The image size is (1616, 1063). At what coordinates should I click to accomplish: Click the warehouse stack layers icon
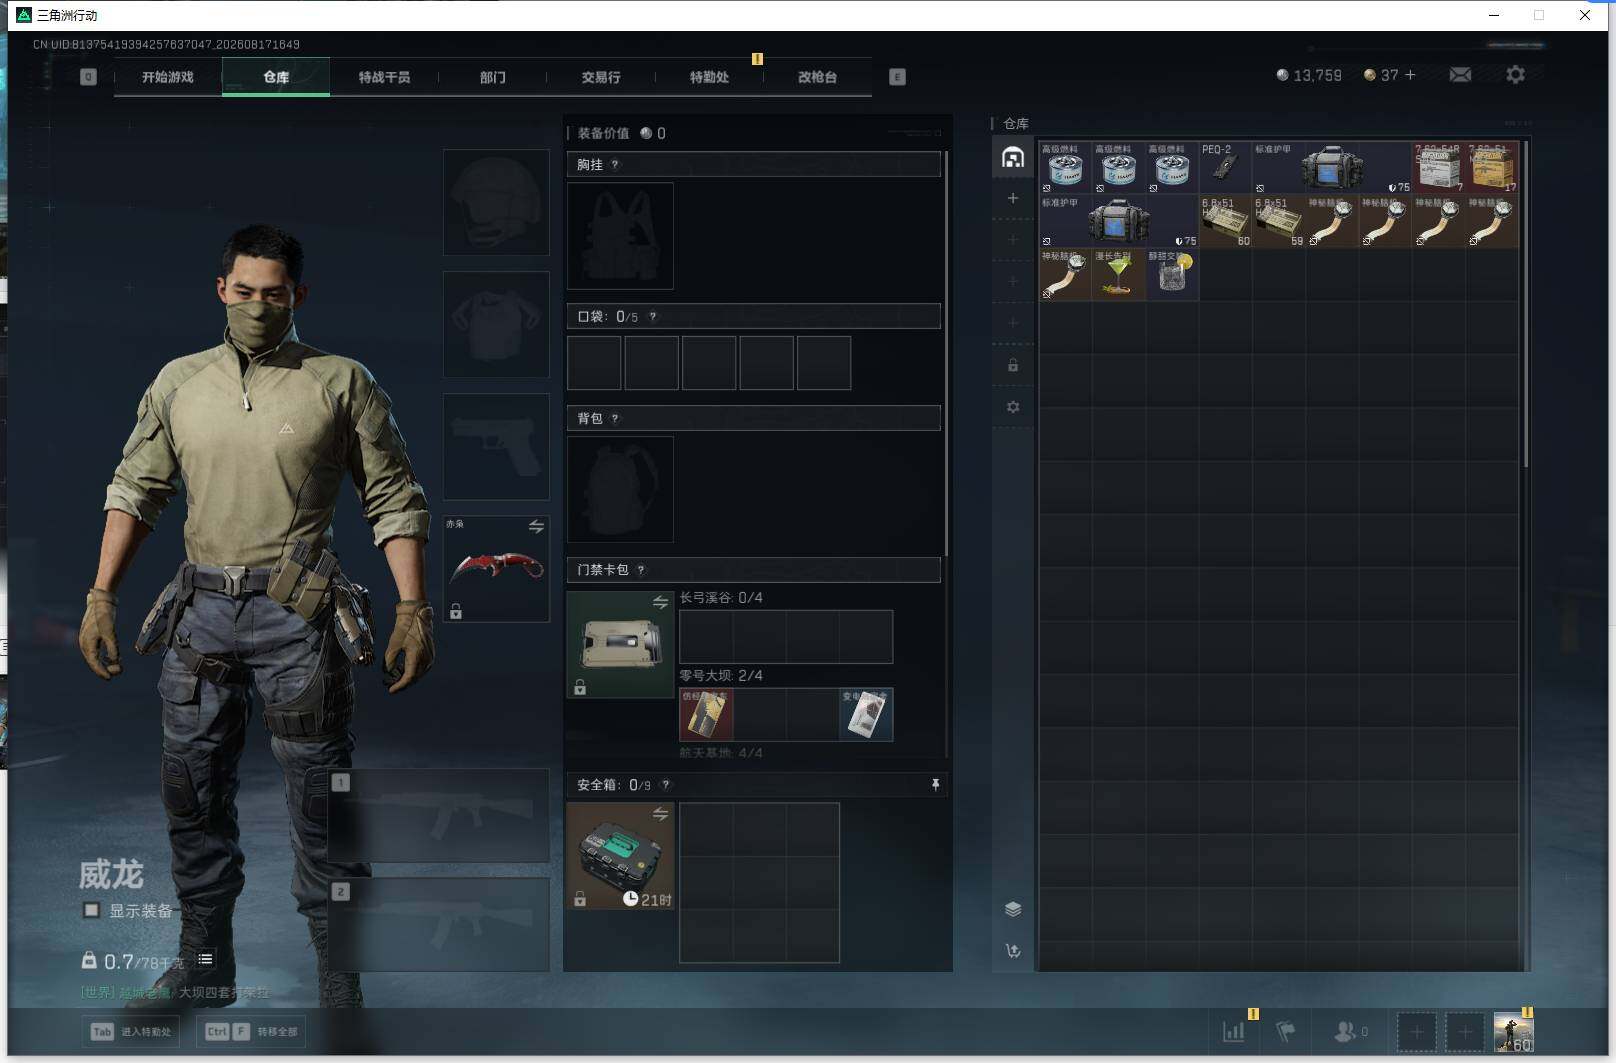point(1013,909)
